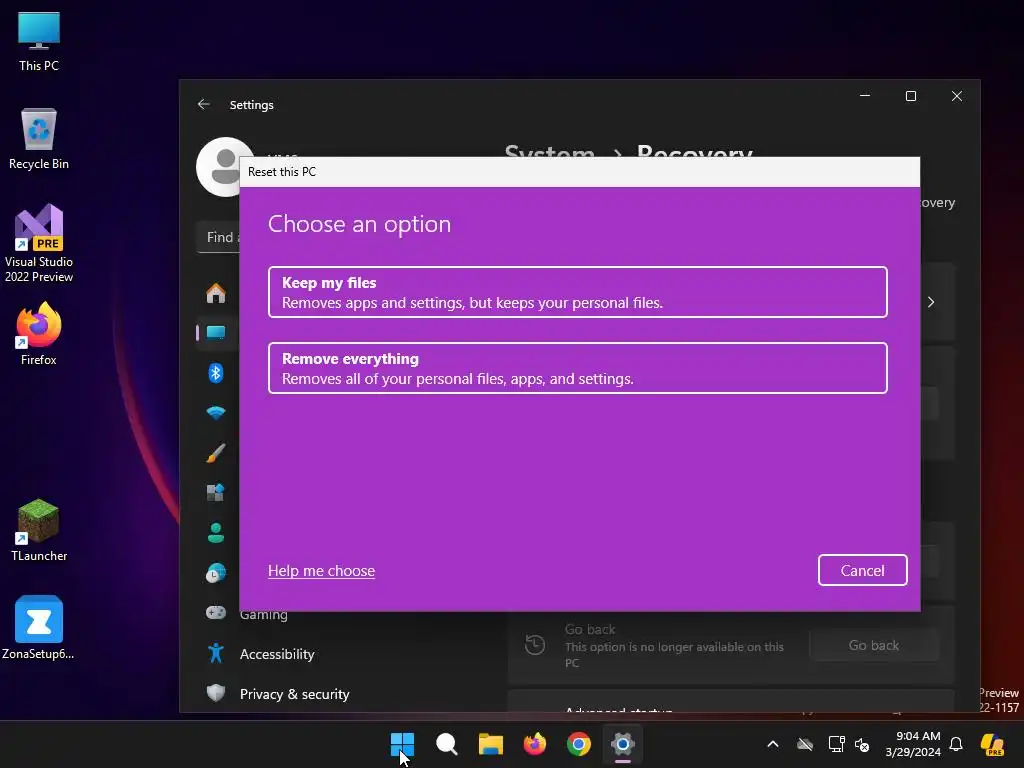Open notifications bell icon

coord(956,744)
